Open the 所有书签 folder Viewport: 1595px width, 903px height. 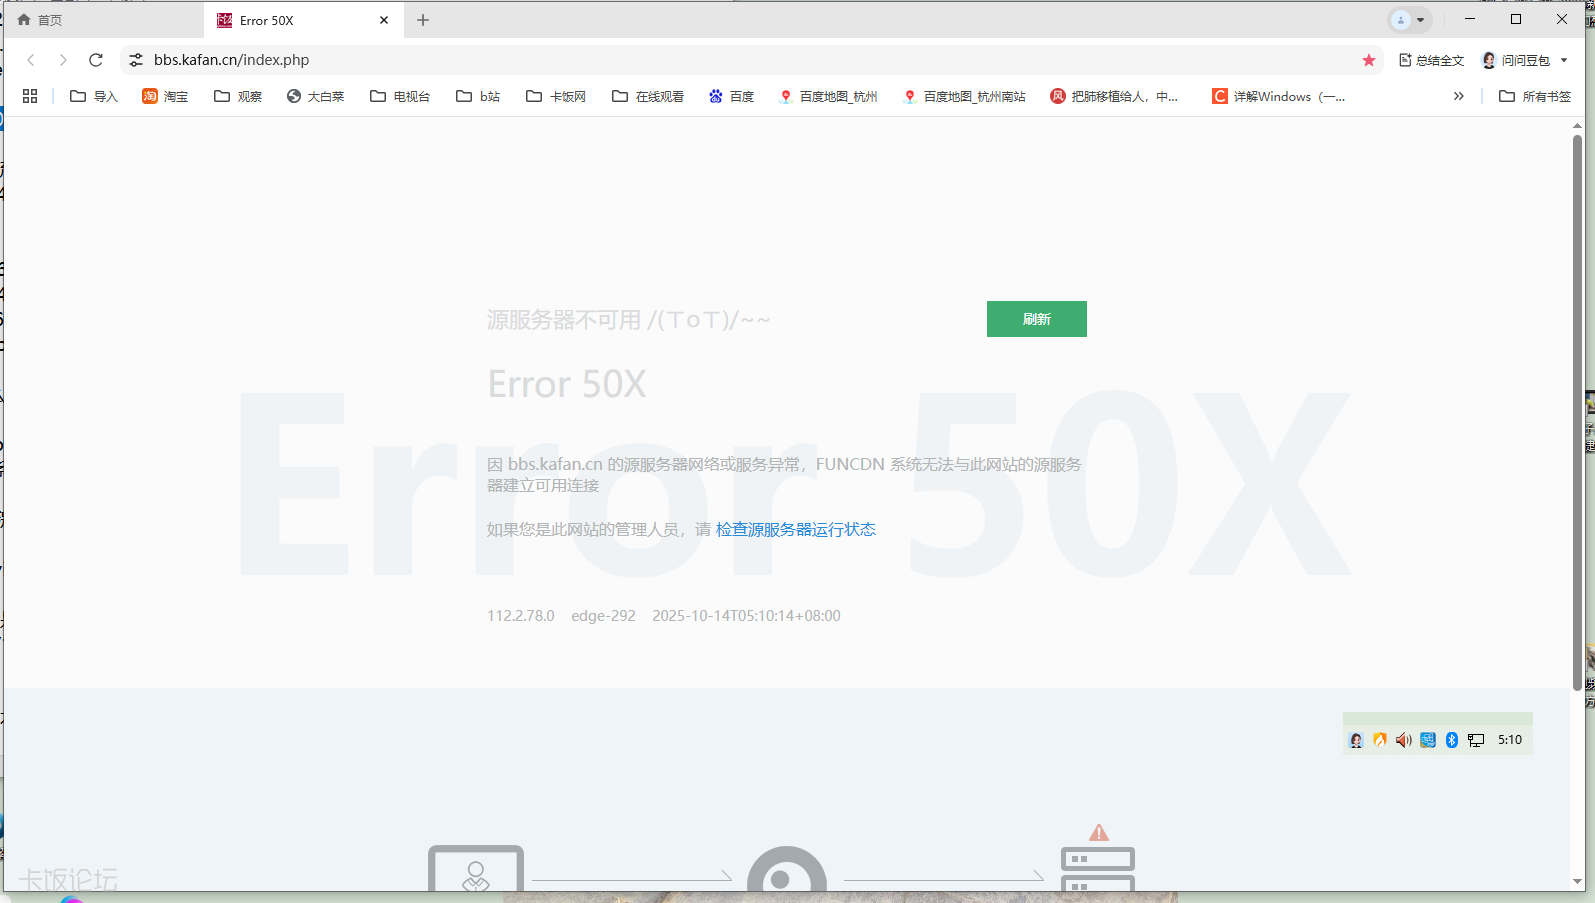pyautogui.click(x=1535, y=96)
